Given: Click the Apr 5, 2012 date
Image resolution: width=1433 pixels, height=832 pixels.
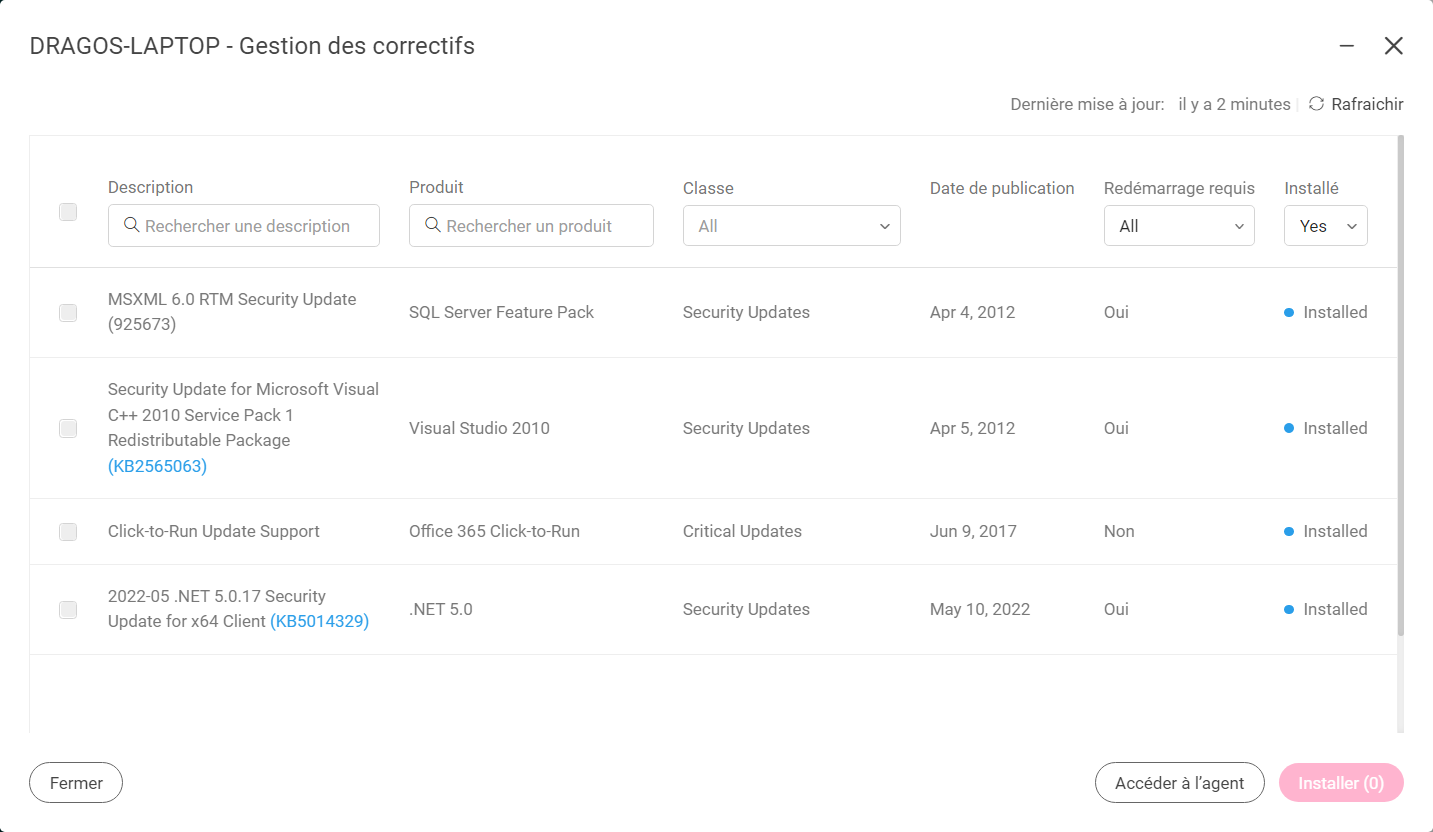Looking at the screenshot, I should 972,428.
